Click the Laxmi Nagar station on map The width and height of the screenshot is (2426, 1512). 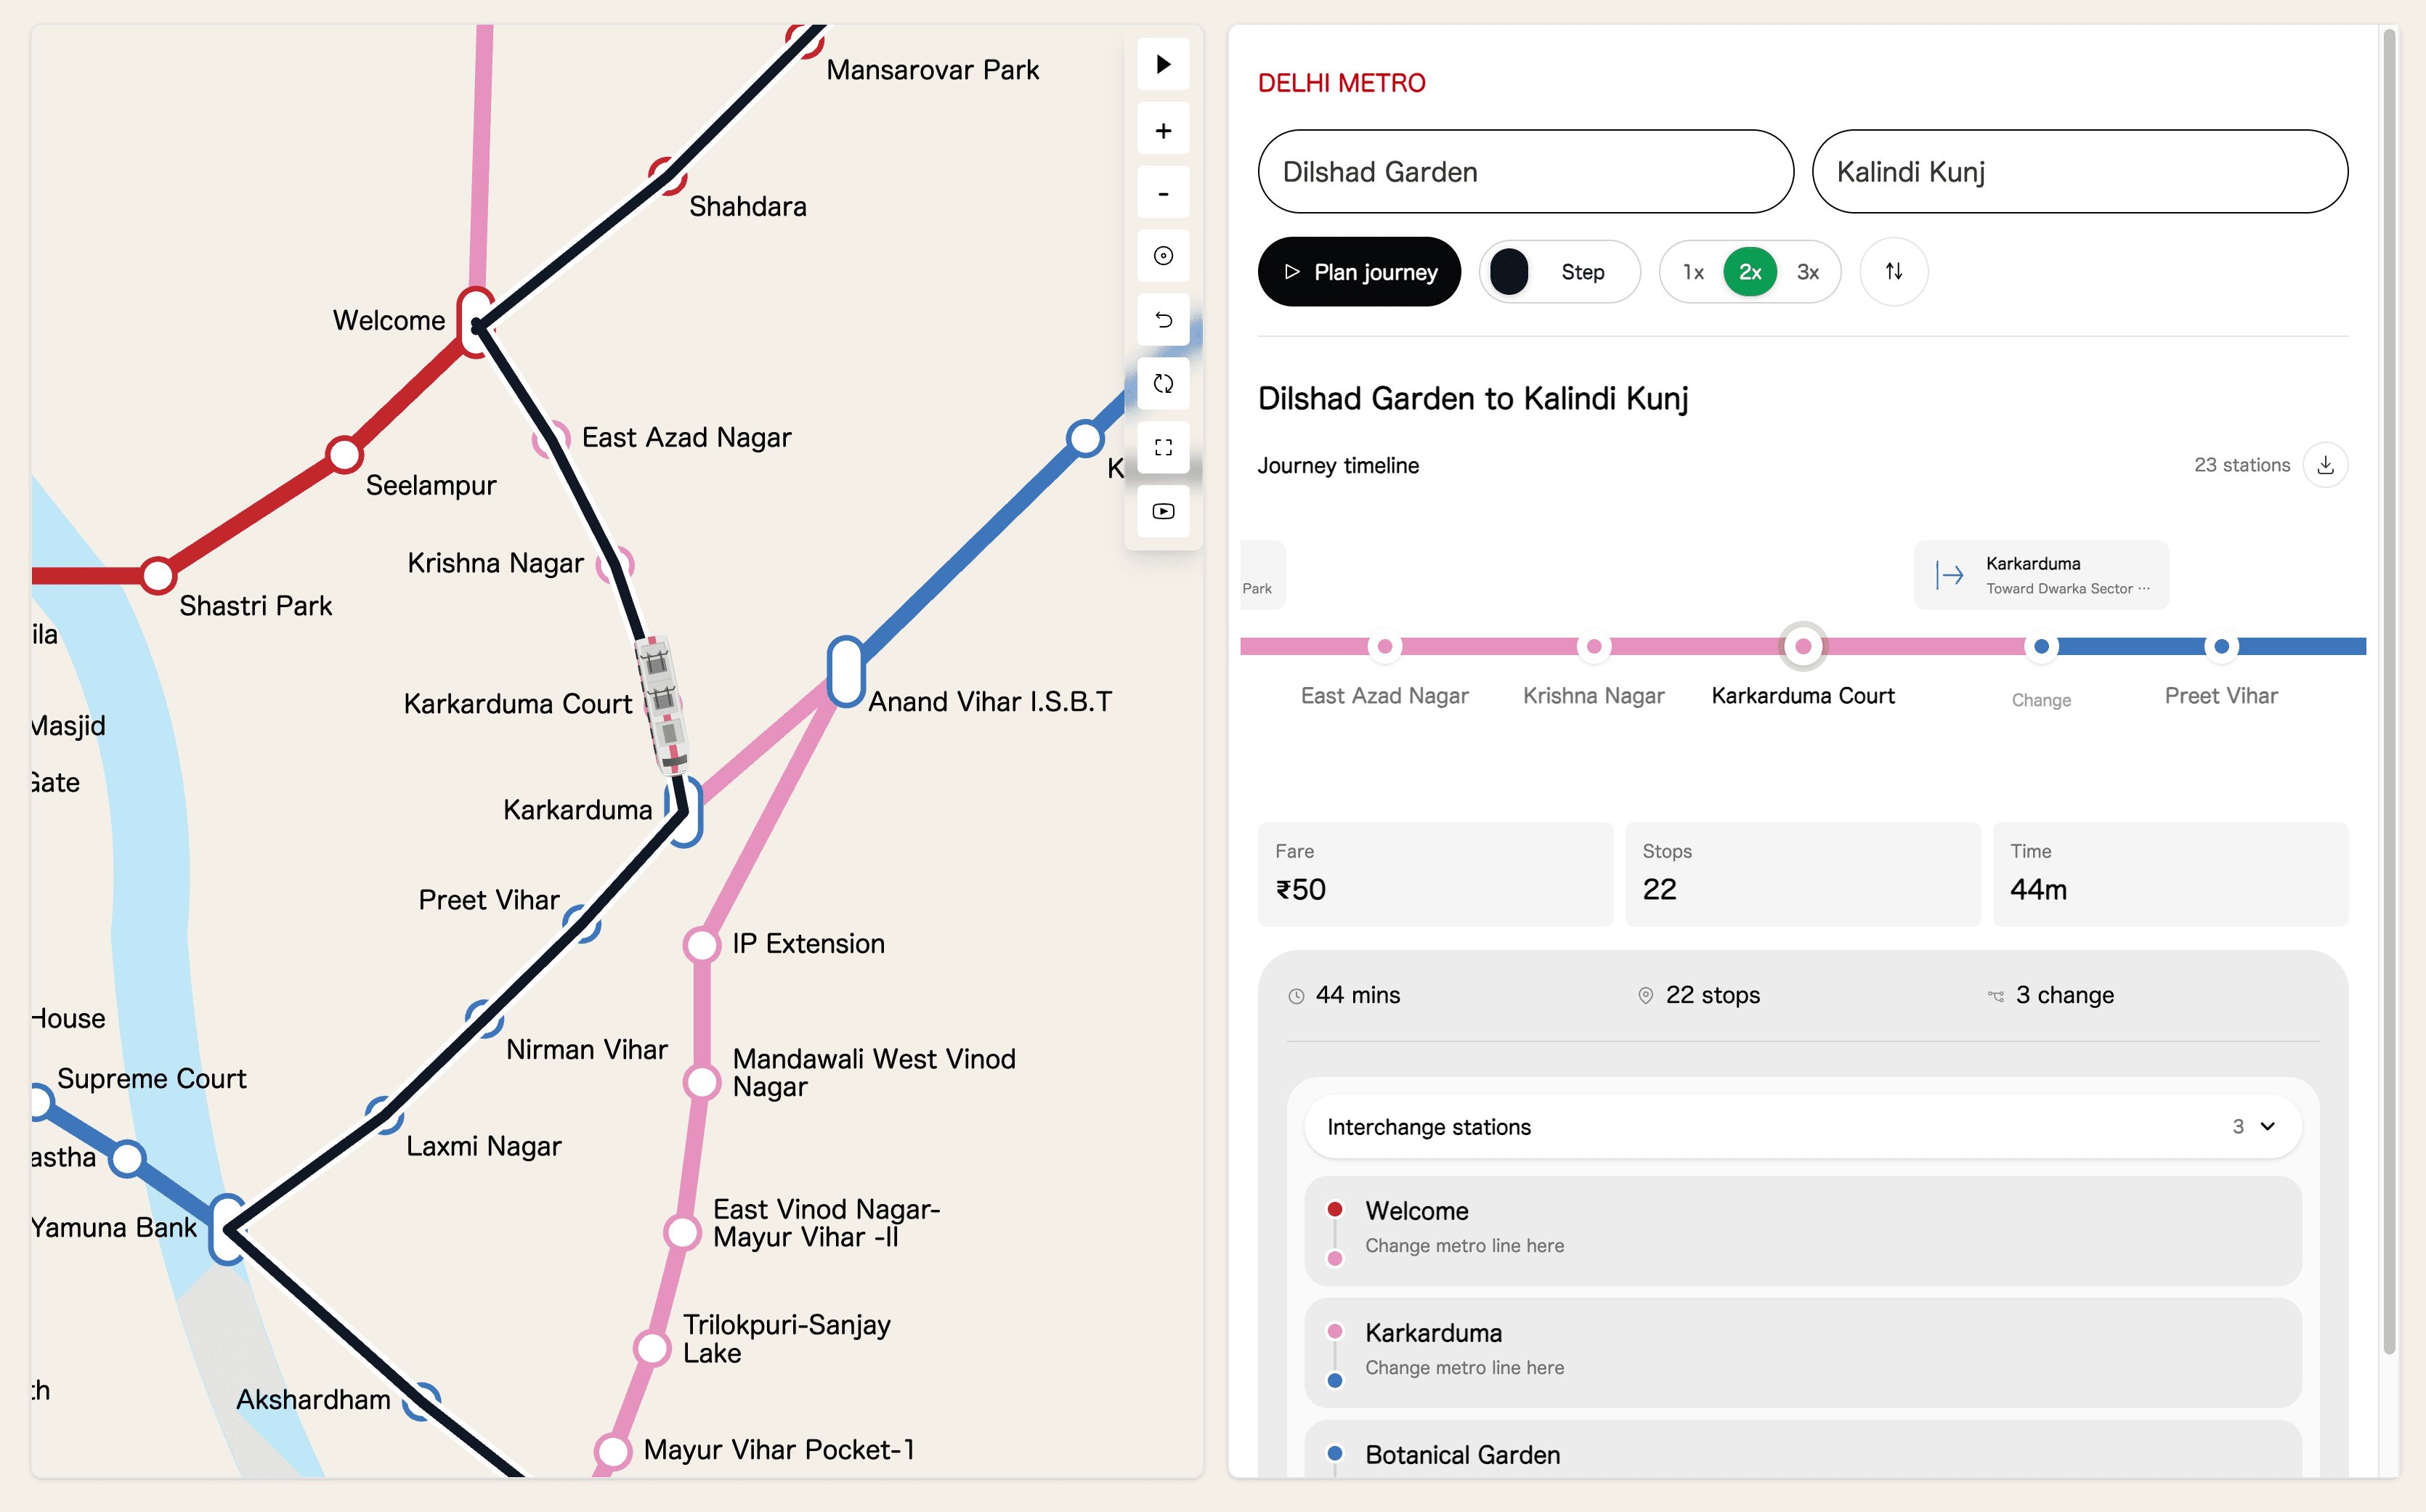[x=384, y=1115]
